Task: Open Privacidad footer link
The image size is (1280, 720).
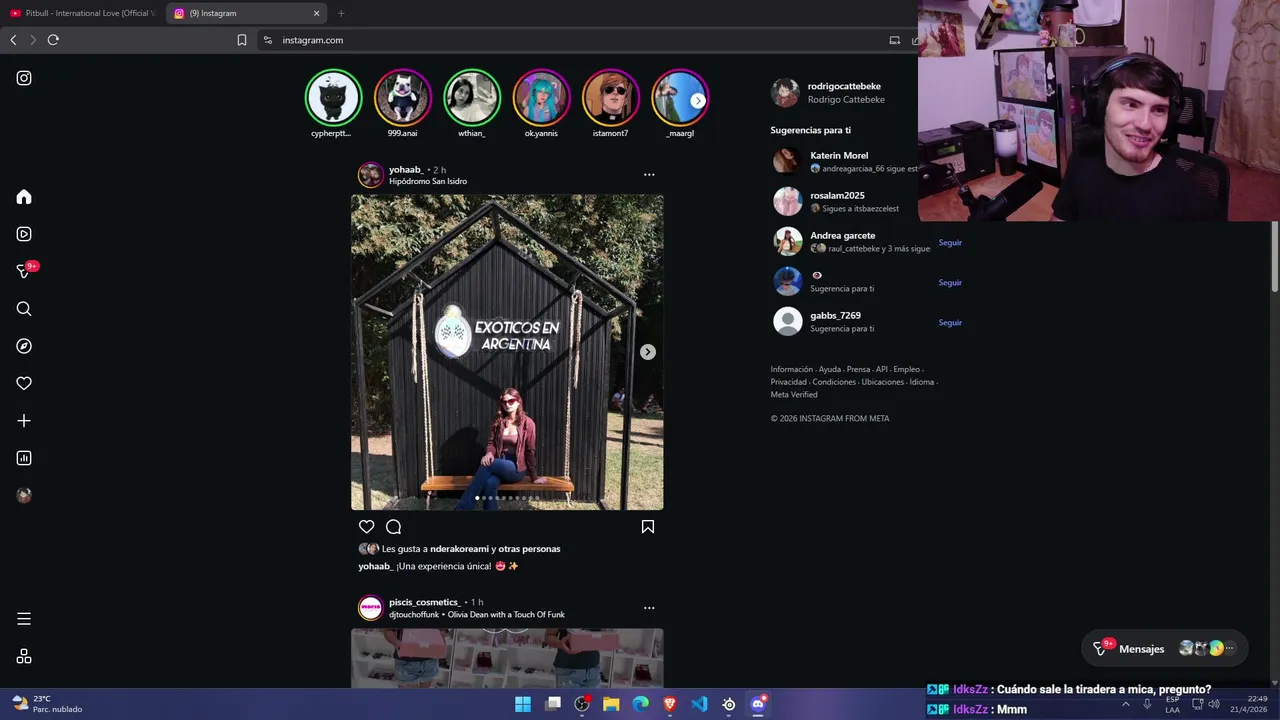Action: (788, 382)
